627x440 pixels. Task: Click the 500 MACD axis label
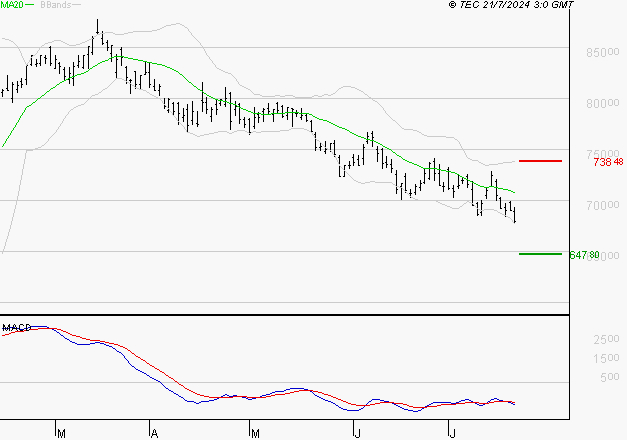pos(610,377)
